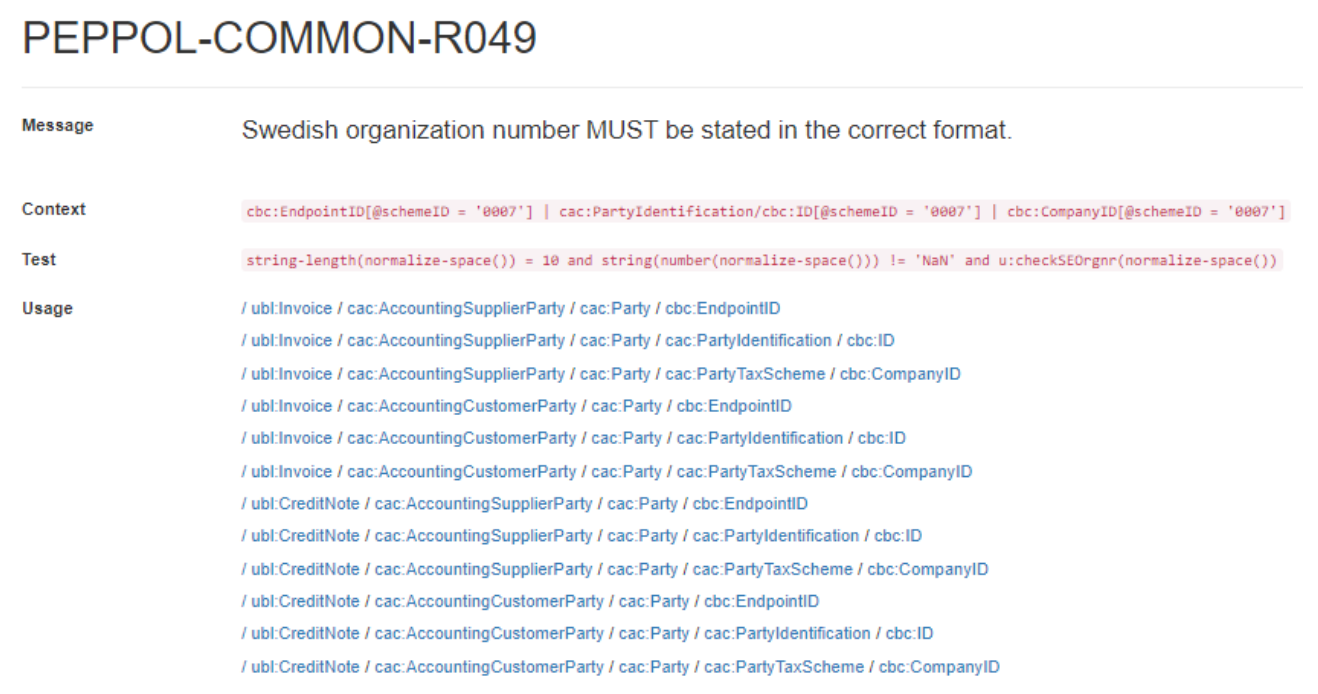The image size is (1318, 694).
Task: Open cbc:EndpointID in CreditNote AccountingSupplierParty row
Action: tap(750, 504)
